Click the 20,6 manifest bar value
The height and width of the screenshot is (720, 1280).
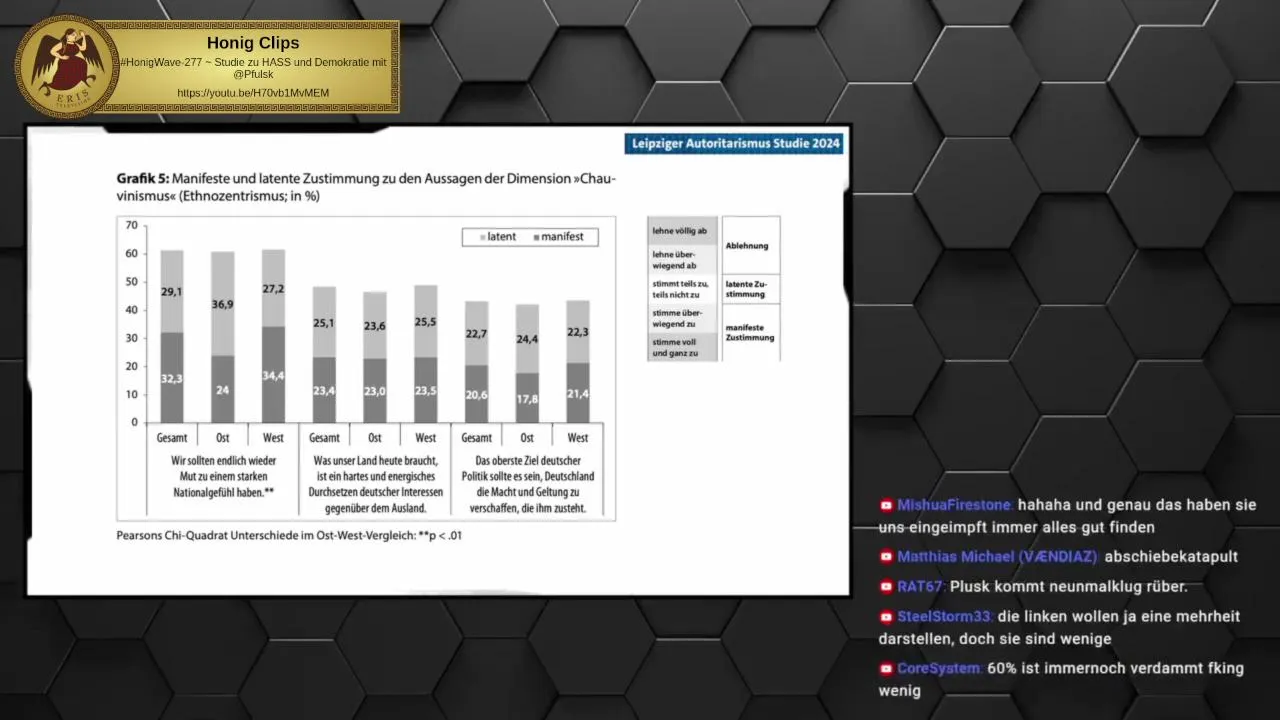[476, 395]
